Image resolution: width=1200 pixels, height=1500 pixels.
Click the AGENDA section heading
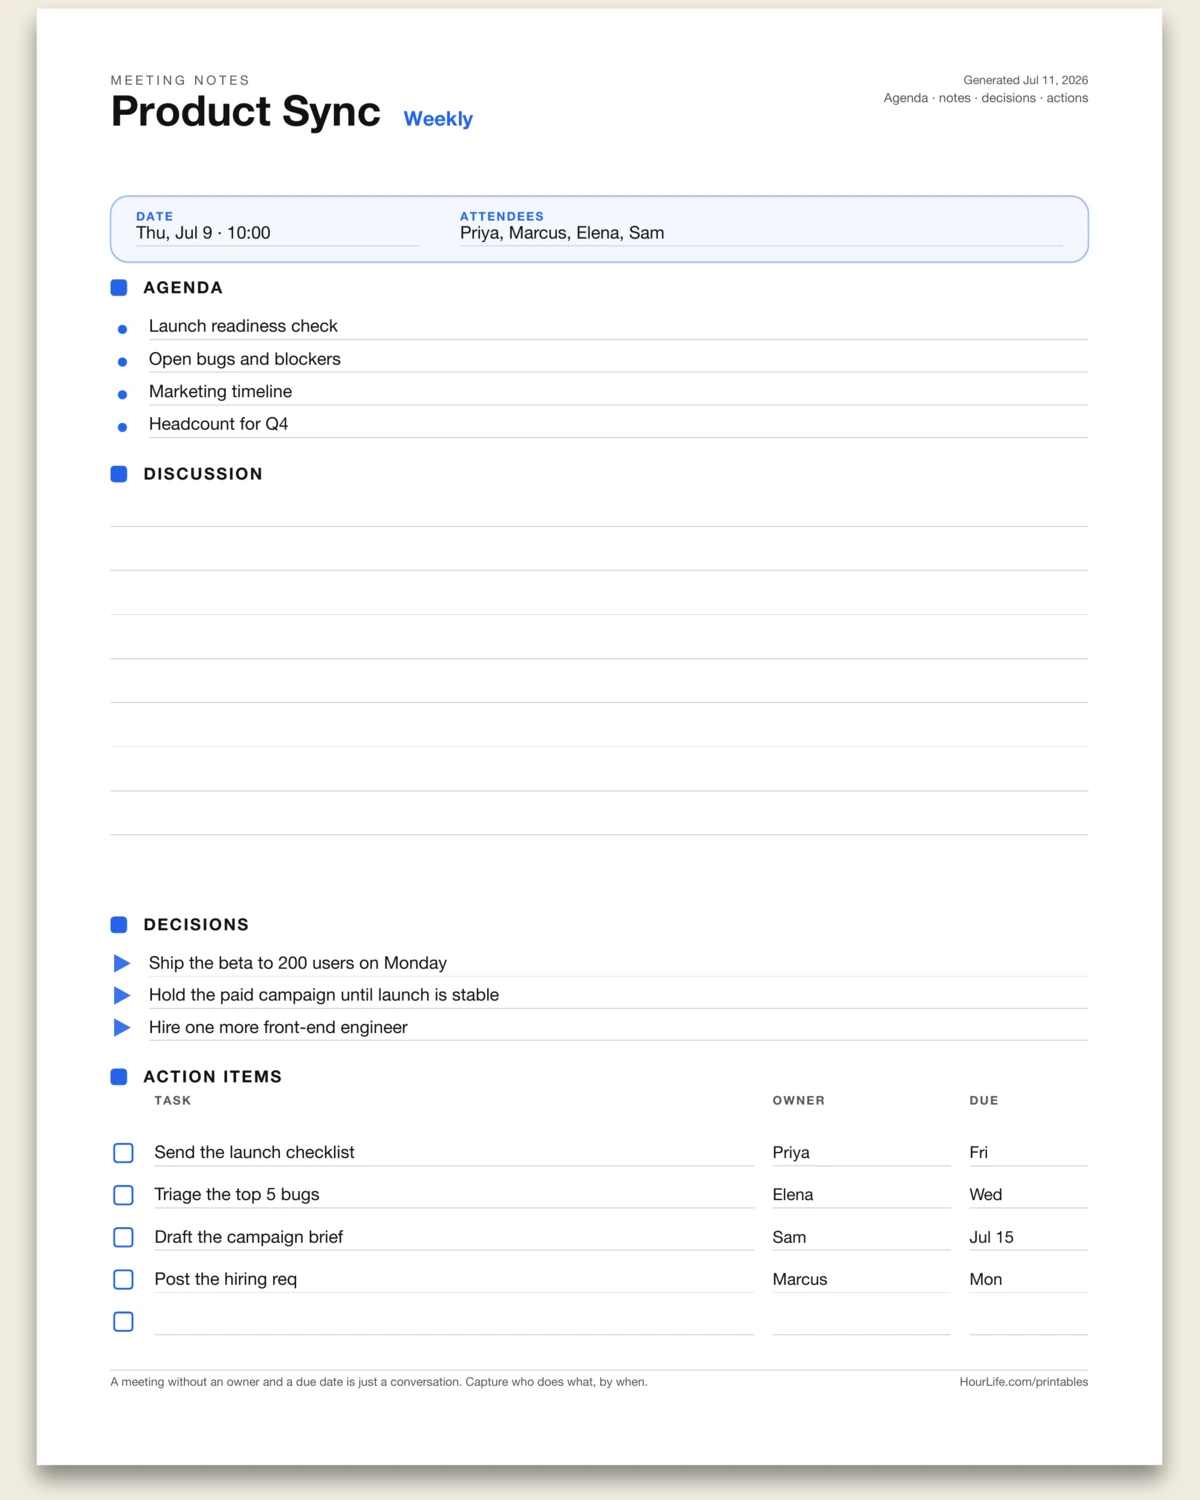coord(183,288)
